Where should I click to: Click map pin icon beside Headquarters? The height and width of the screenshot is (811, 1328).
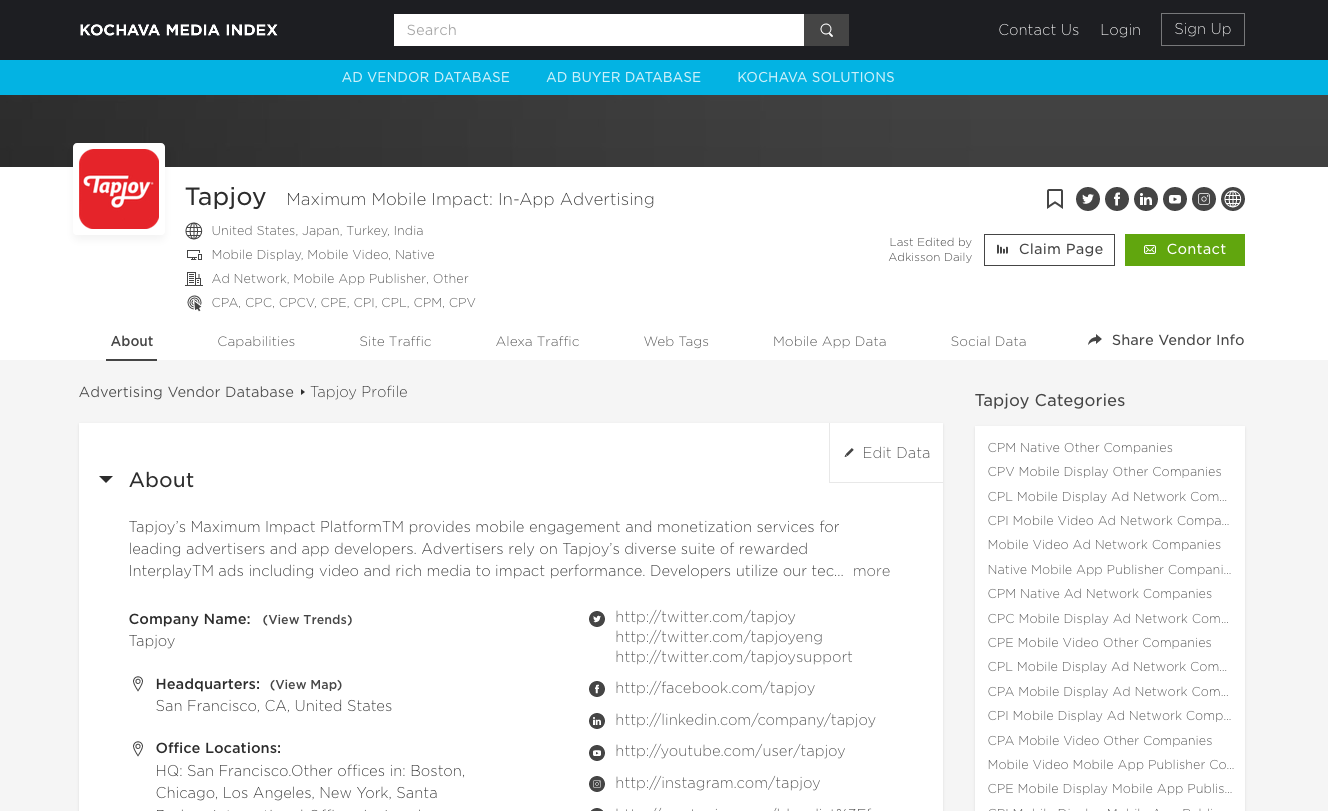click(138, 685)
